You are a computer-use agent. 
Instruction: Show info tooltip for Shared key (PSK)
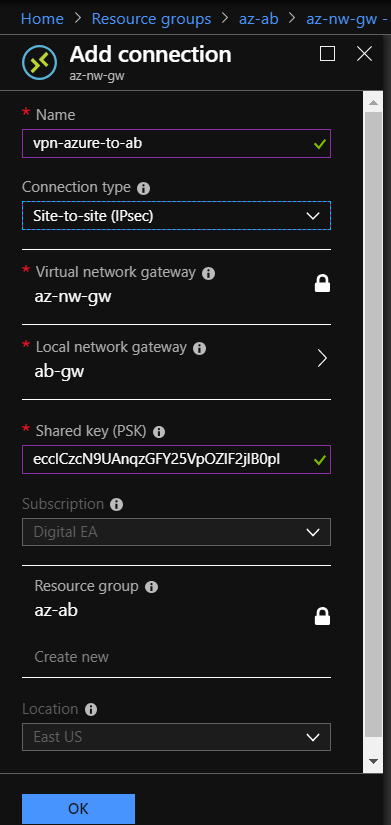tap(159, 432)
